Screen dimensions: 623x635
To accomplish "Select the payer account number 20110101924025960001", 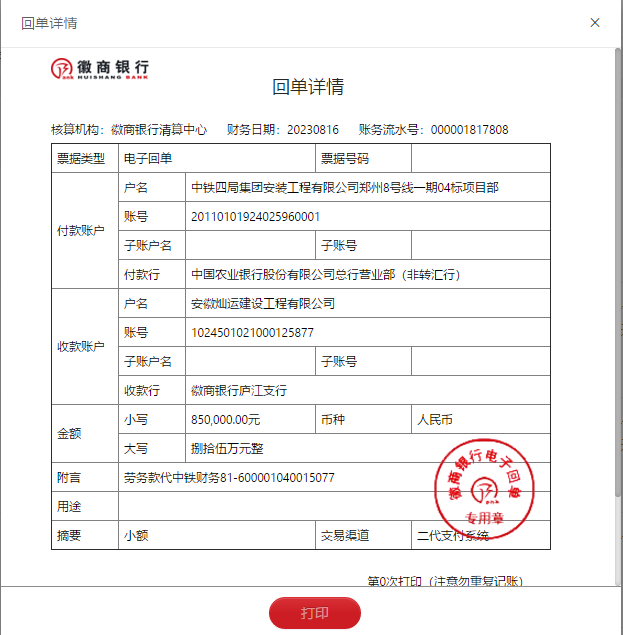I will click(255, 216).
